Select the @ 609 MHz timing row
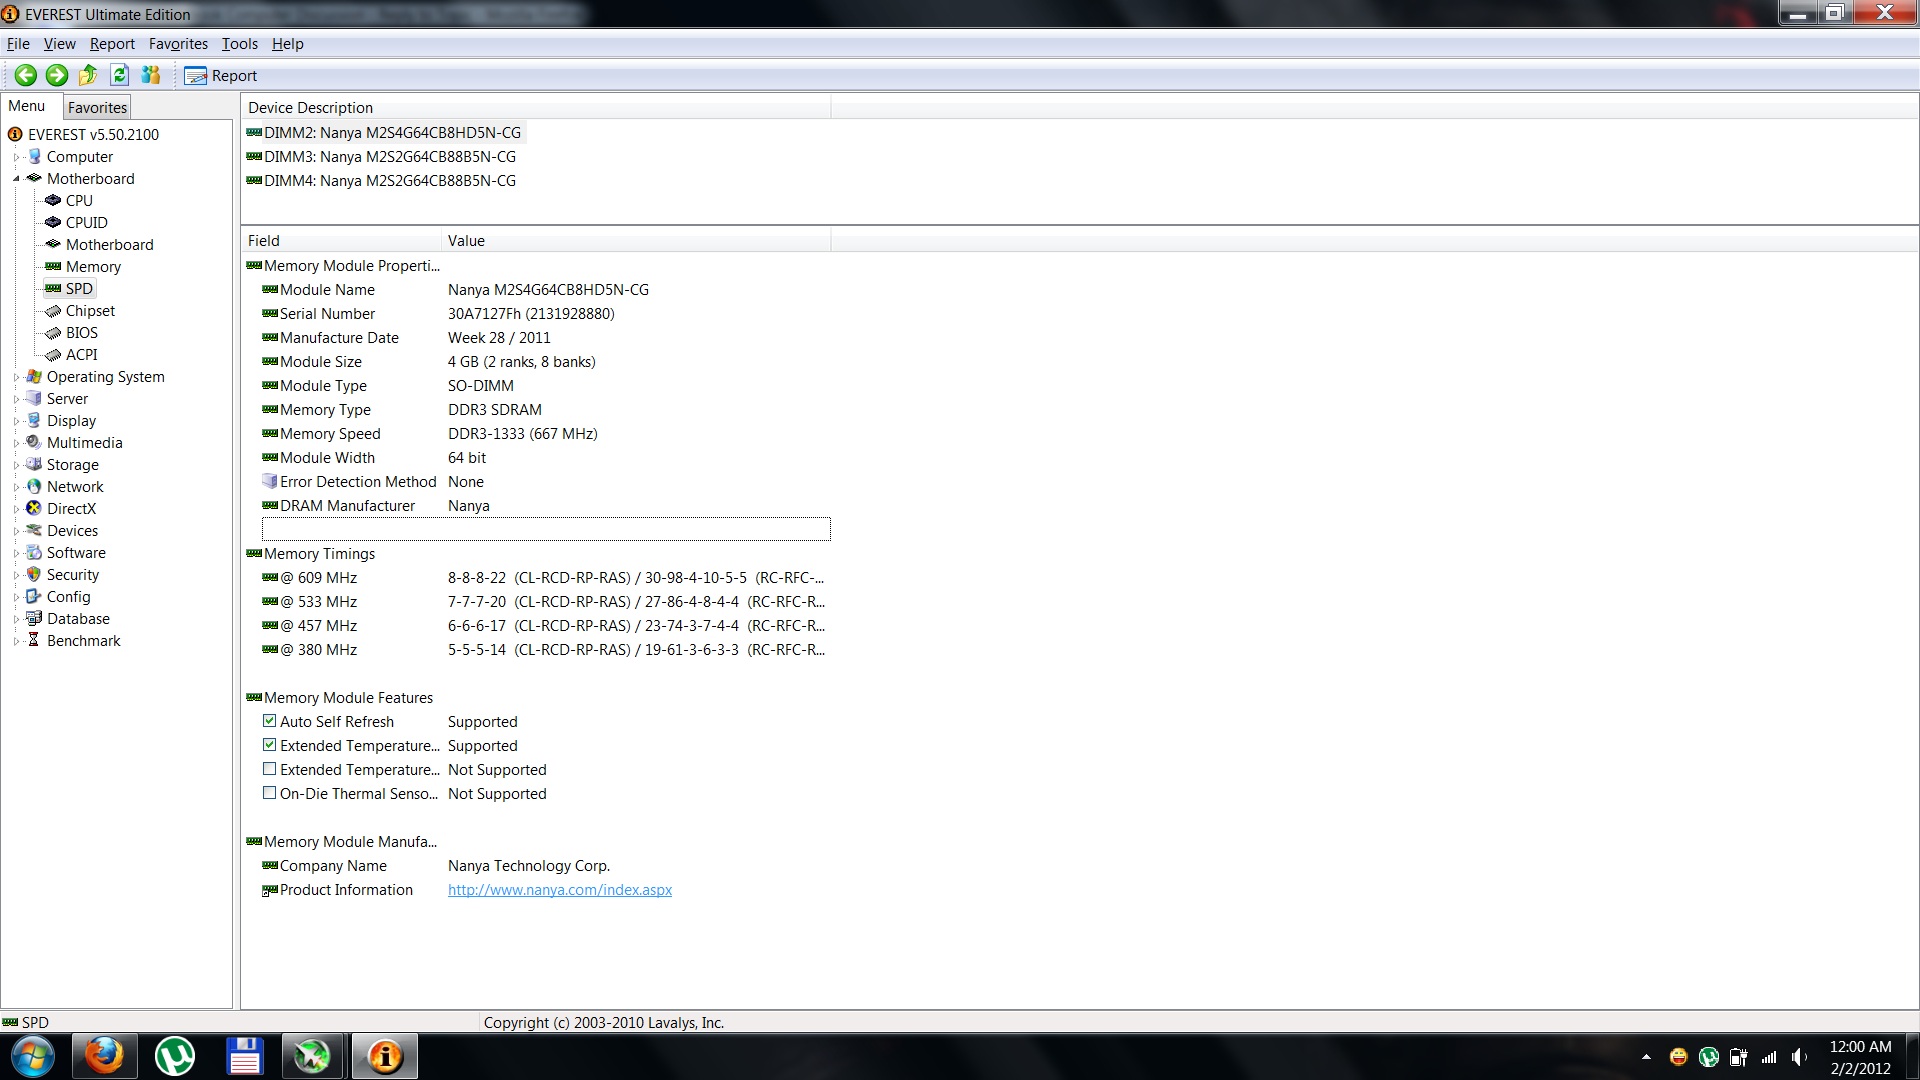 545,578
